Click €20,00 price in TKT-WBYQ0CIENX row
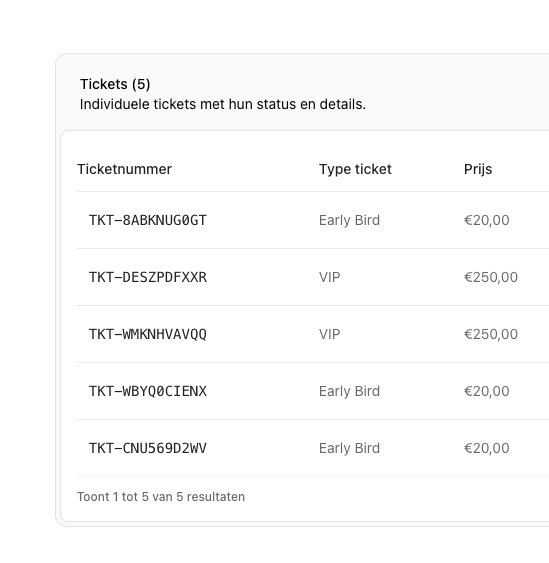 pos(487,391)
